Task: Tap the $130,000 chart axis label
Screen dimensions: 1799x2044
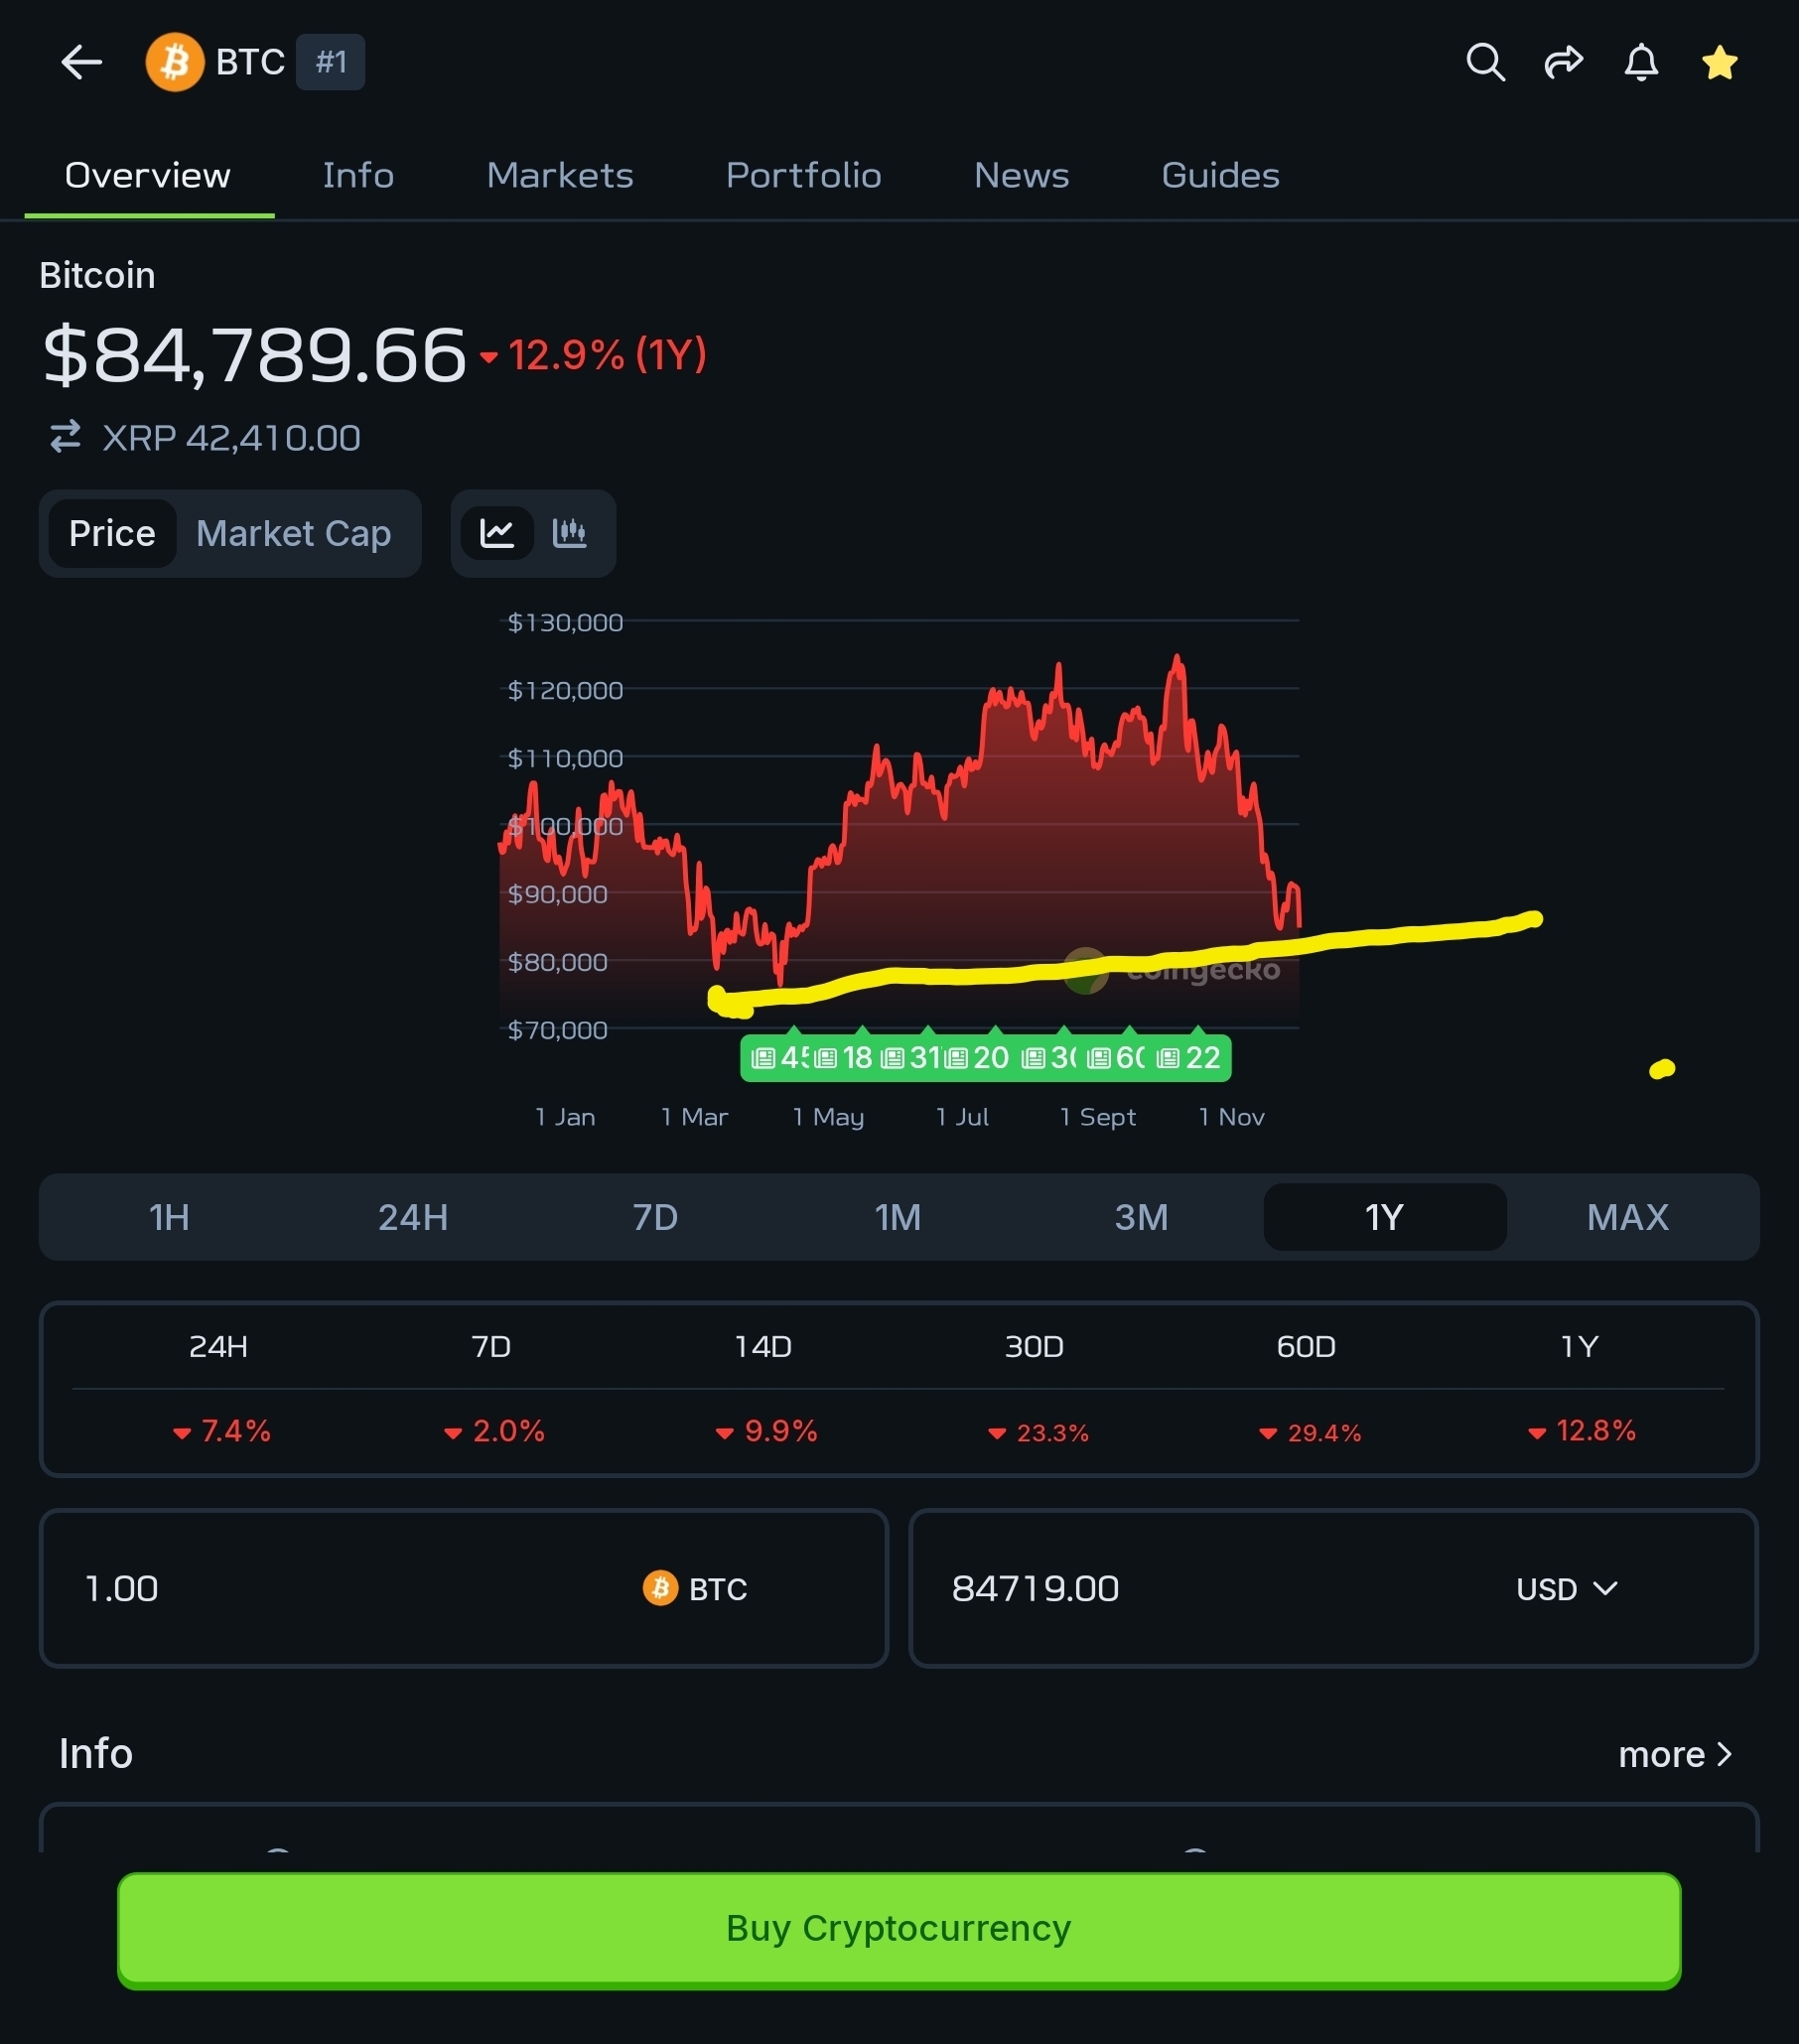Action: 565,622
